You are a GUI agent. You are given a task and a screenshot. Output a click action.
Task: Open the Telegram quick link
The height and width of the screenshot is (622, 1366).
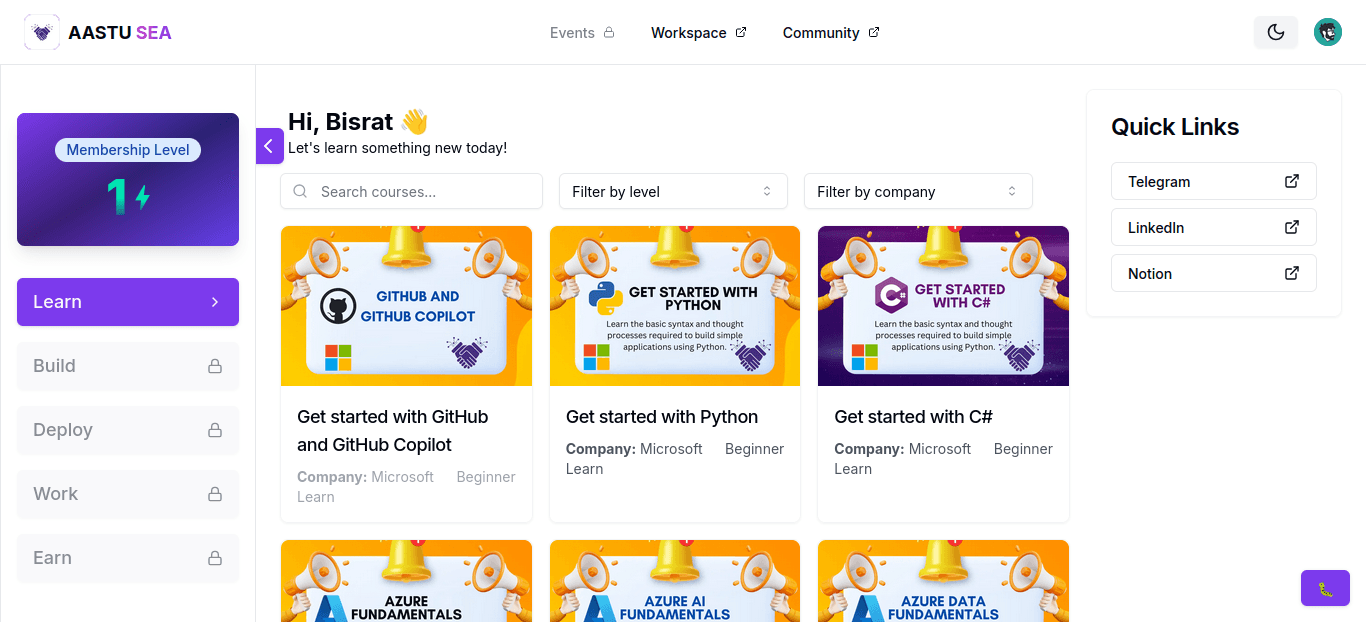click(1214, 181)
